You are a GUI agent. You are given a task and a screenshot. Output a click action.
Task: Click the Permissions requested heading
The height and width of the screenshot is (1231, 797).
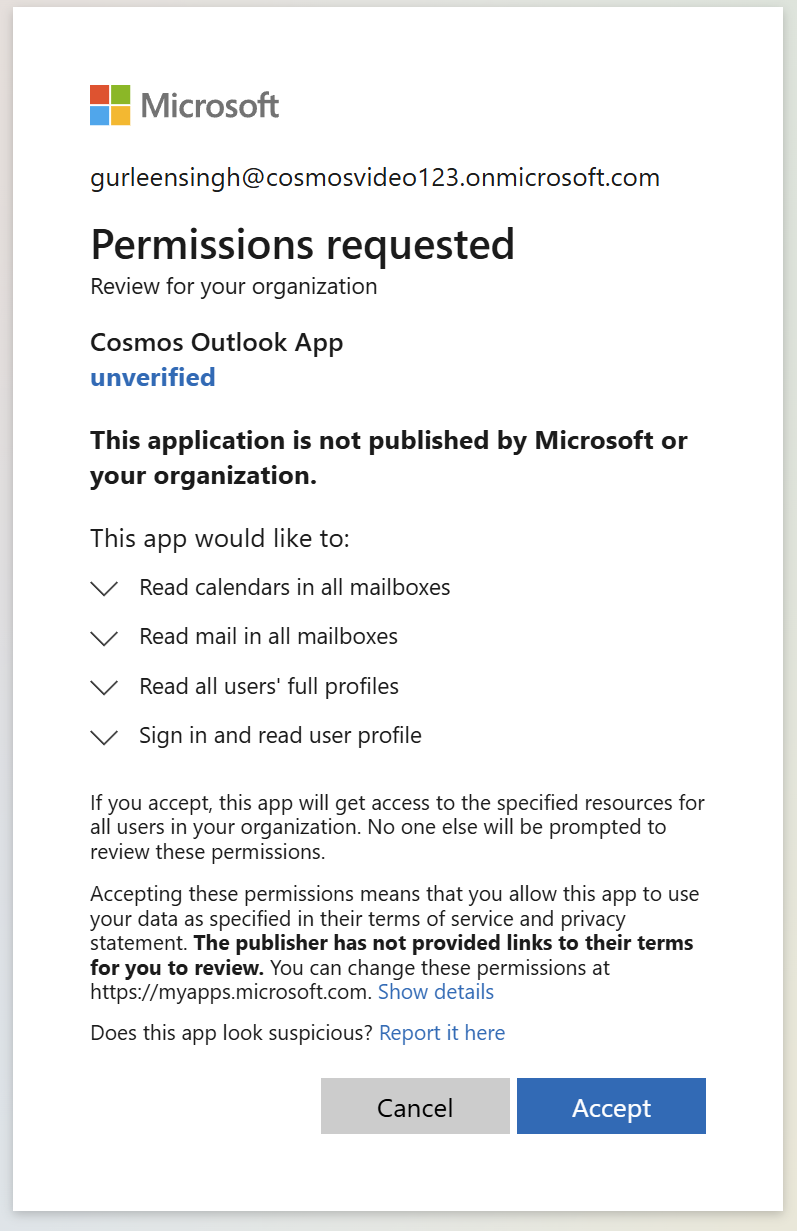(303, 243)
